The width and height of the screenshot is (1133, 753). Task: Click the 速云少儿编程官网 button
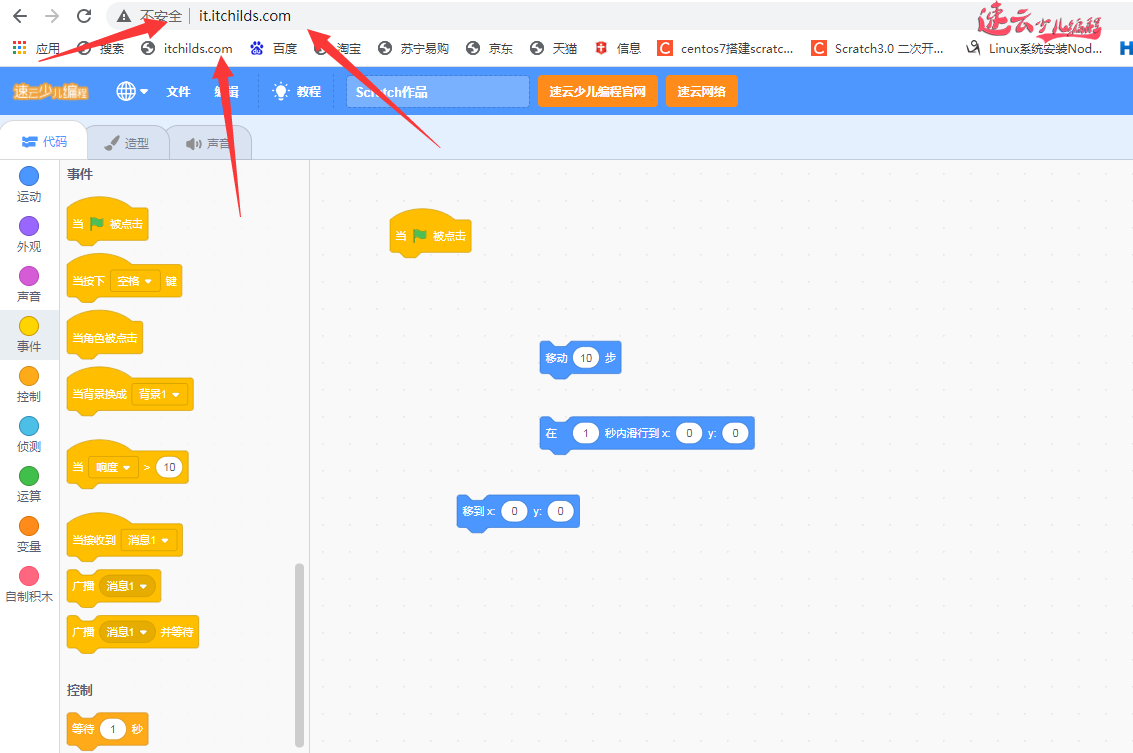[597, 91]
